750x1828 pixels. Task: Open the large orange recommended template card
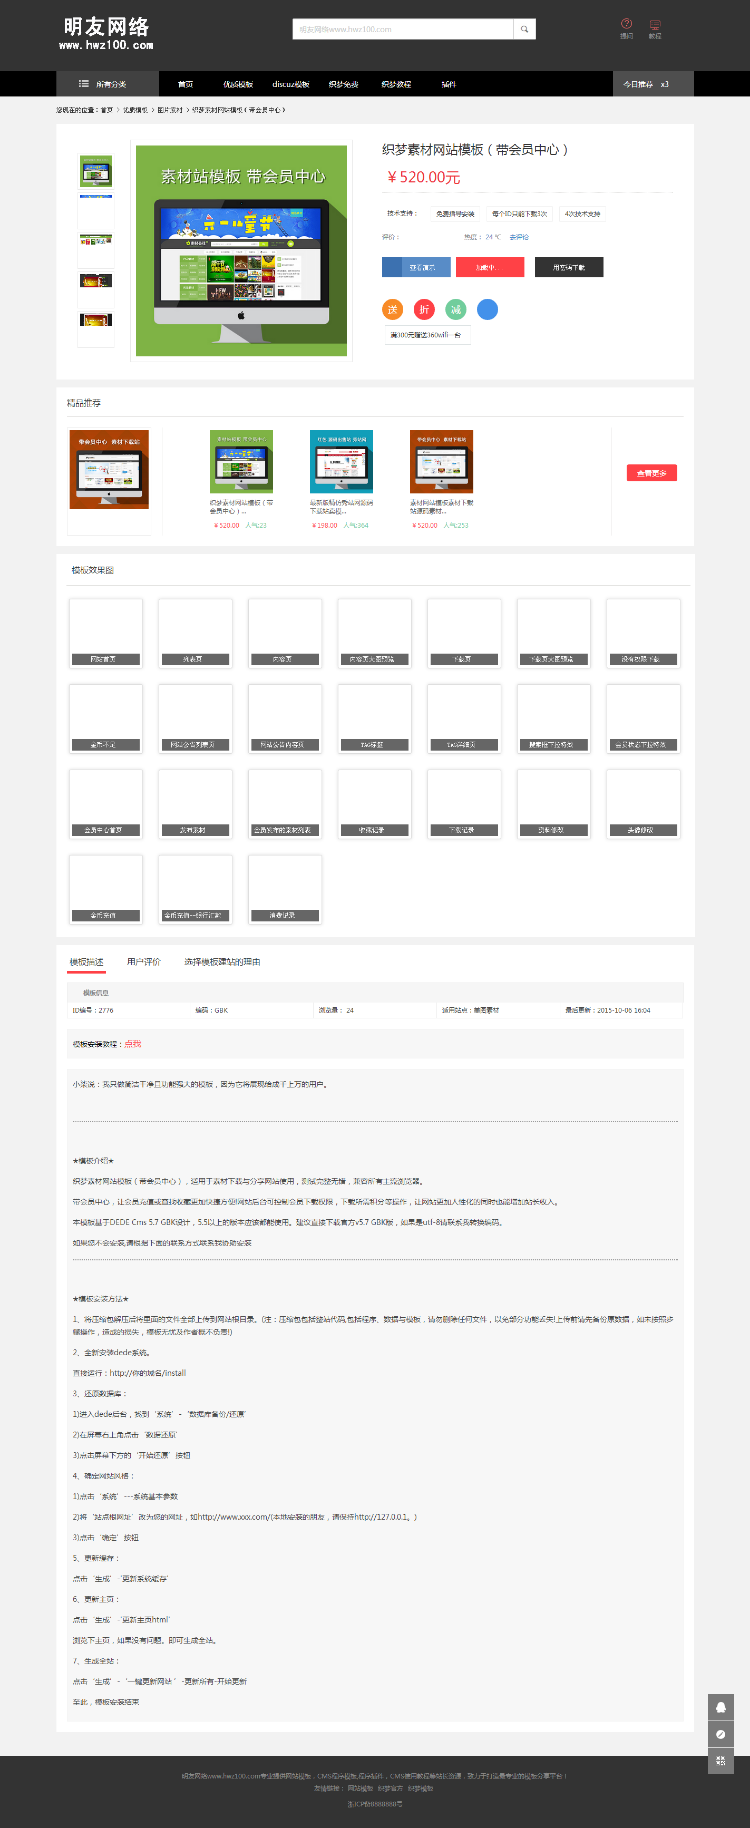109,470
